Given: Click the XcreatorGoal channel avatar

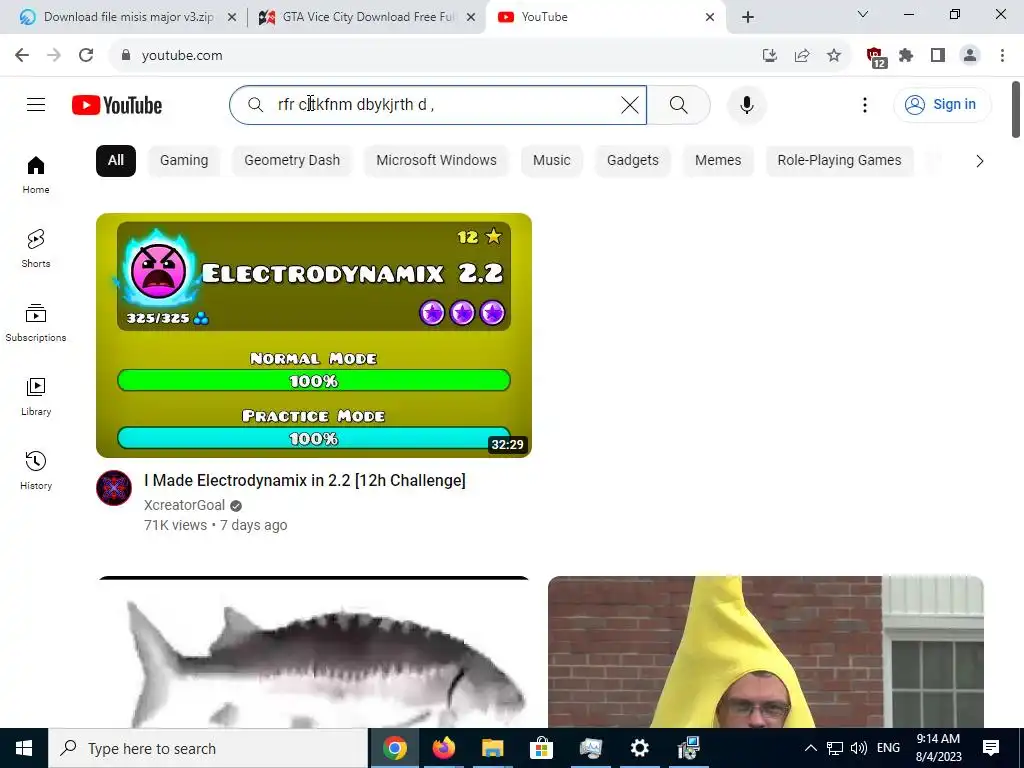Looking at the screenshot, I should [x=114, y=488].
